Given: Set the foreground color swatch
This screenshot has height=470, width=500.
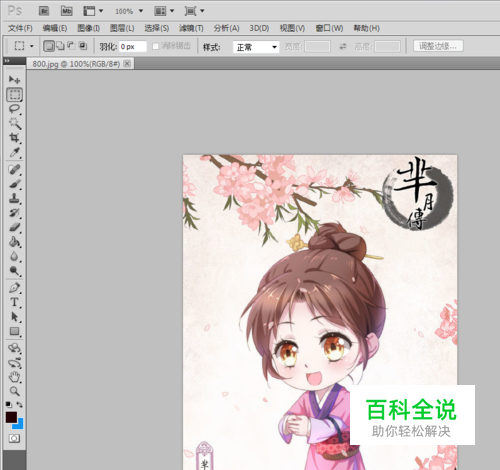Looking at the screenshot, I should click(11, 417).
